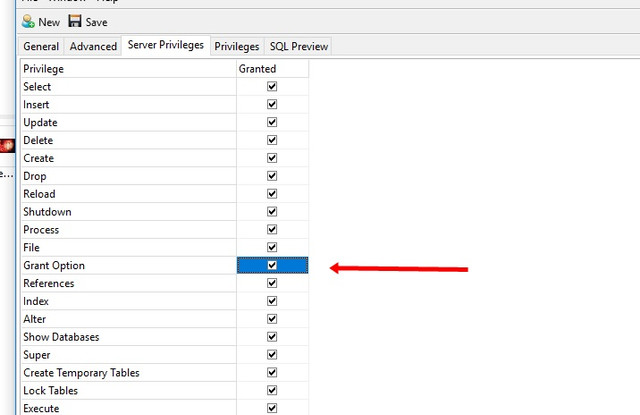Uncheck the File privilege checkbox
Screen dimensions: 640x415
(x=272, y=247)
